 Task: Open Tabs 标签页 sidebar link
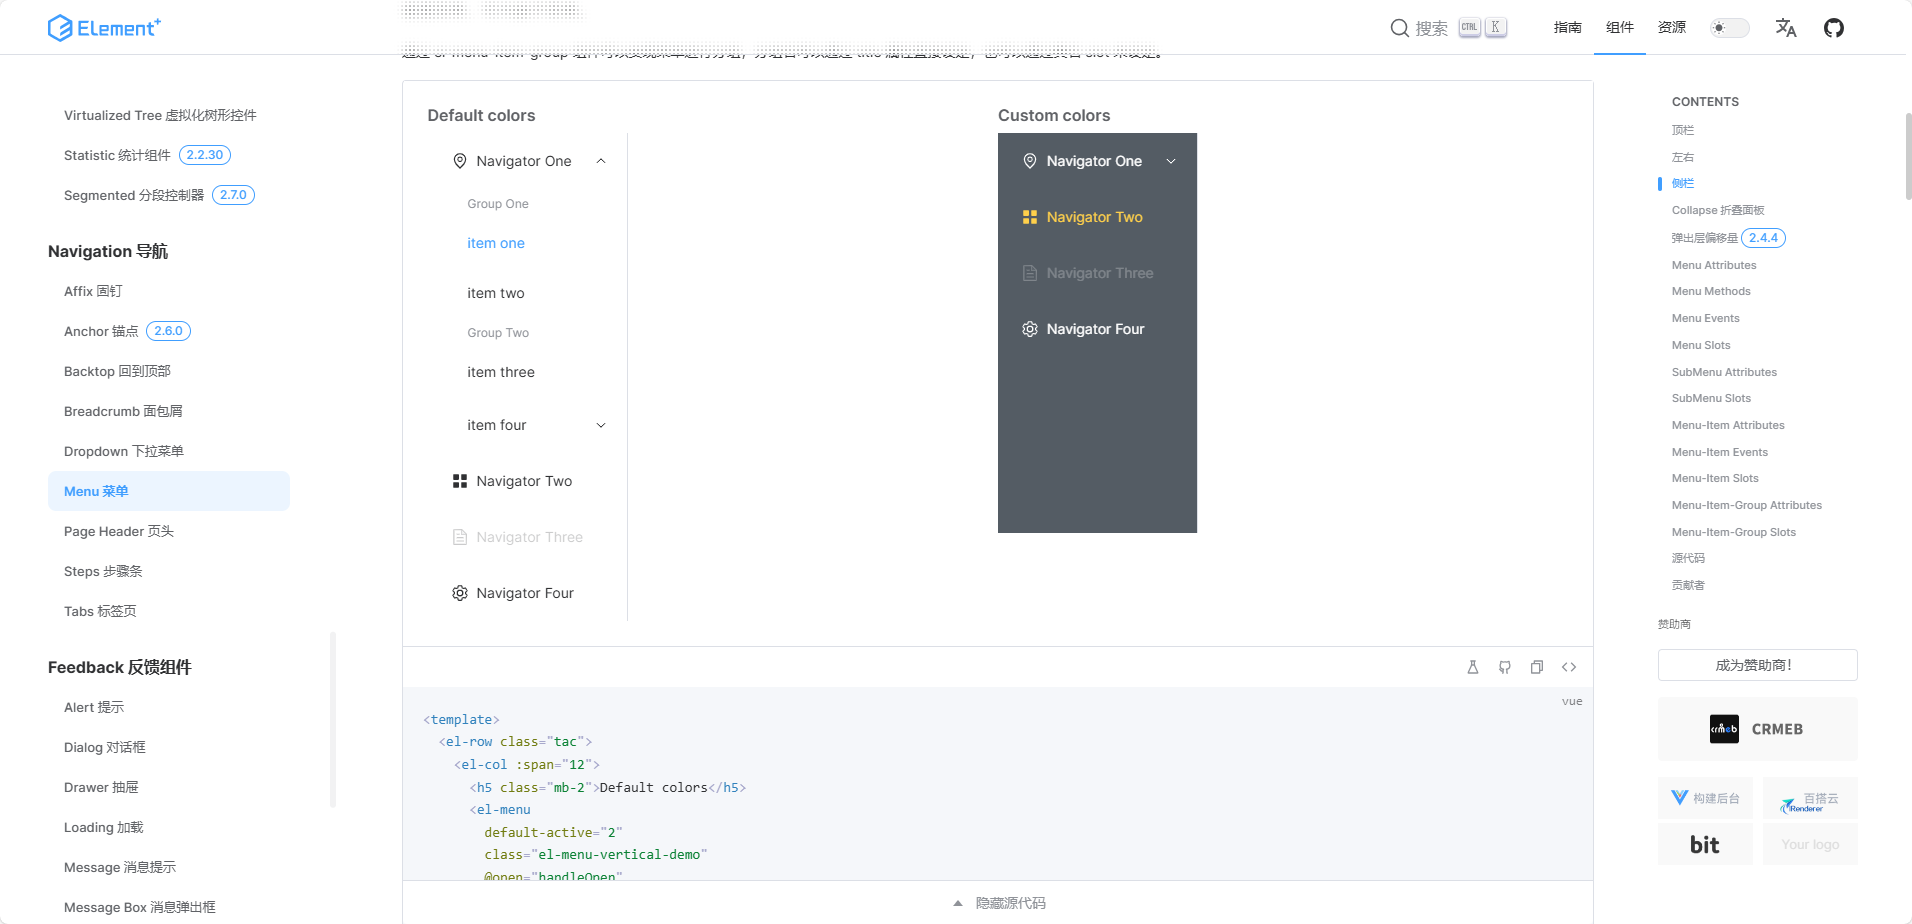pyautogui.click(x=100, y=611)
